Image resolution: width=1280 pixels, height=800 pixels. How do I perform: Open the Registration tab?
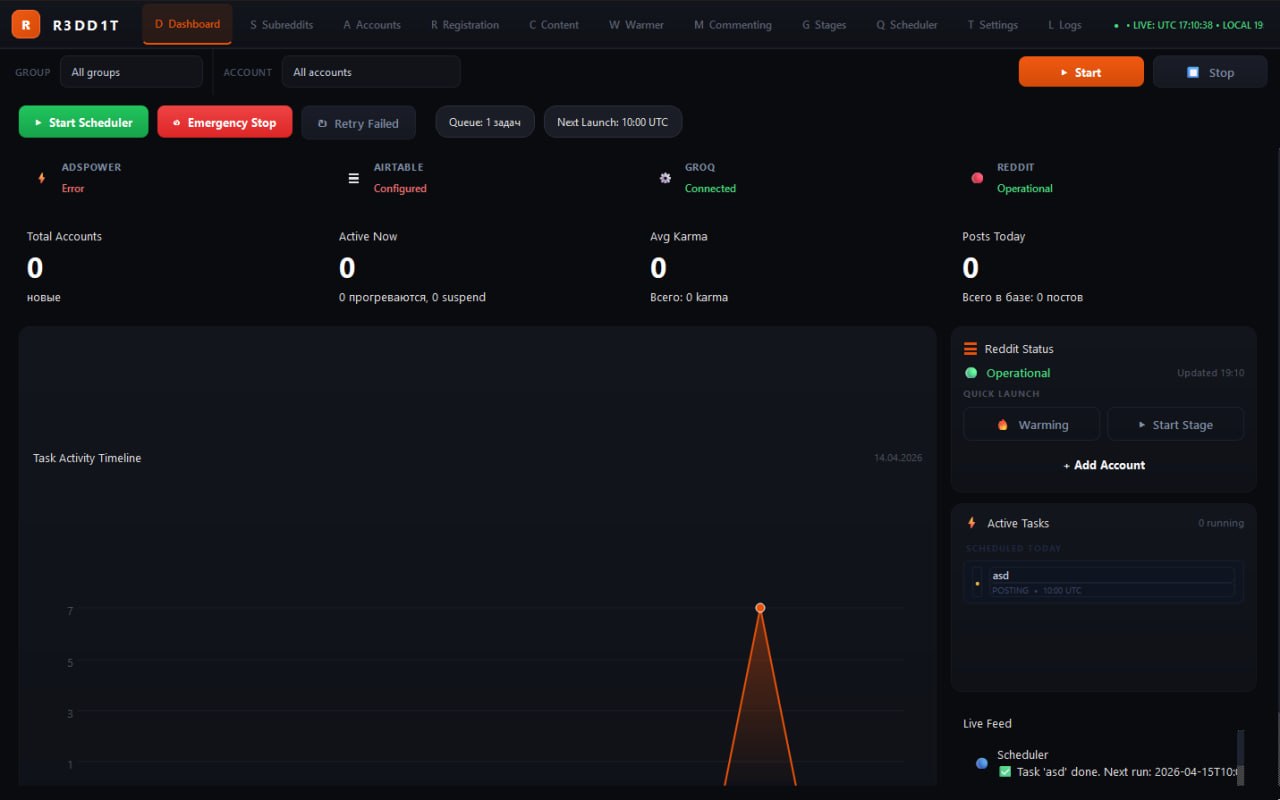465,25
